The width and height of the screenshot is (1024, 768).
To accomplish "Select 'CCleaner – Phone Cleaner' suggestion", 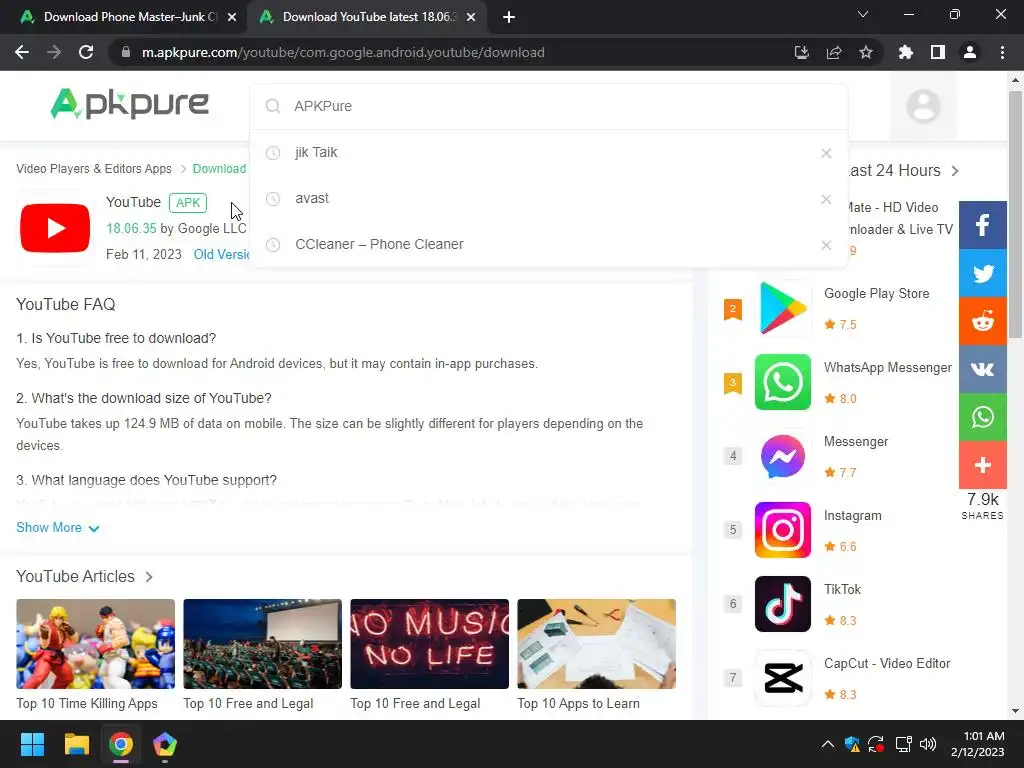I will click(549, 244).
